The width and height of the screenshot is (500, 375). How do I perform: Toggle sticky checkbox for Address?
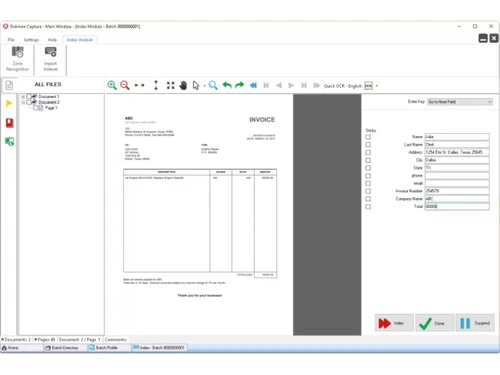pos(368,152)
